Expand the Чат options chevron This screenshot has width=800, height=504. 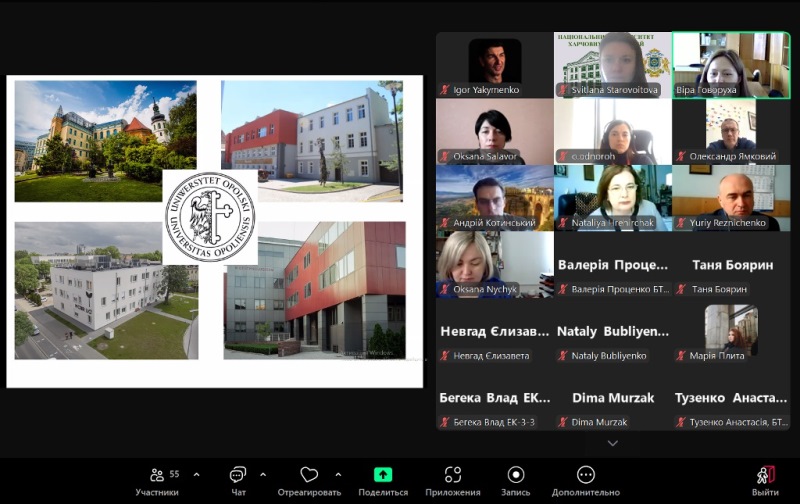pos(263,475)
